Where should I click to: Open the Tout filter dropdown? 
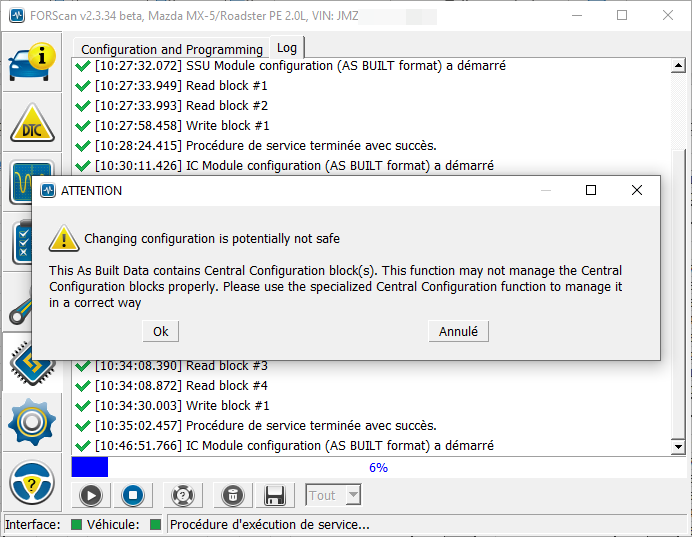[x=333, y=495]
